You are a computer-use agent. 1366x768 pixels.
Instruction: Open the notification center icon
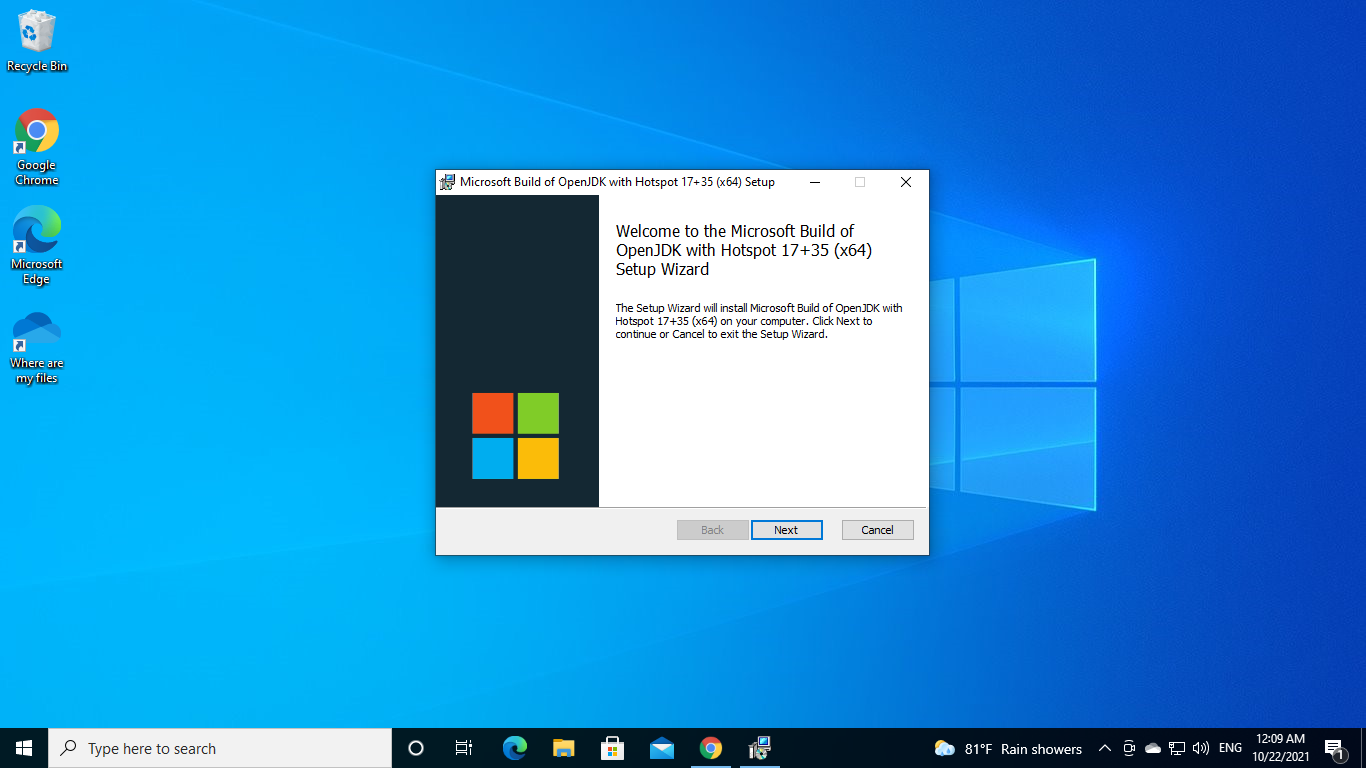1334,748
